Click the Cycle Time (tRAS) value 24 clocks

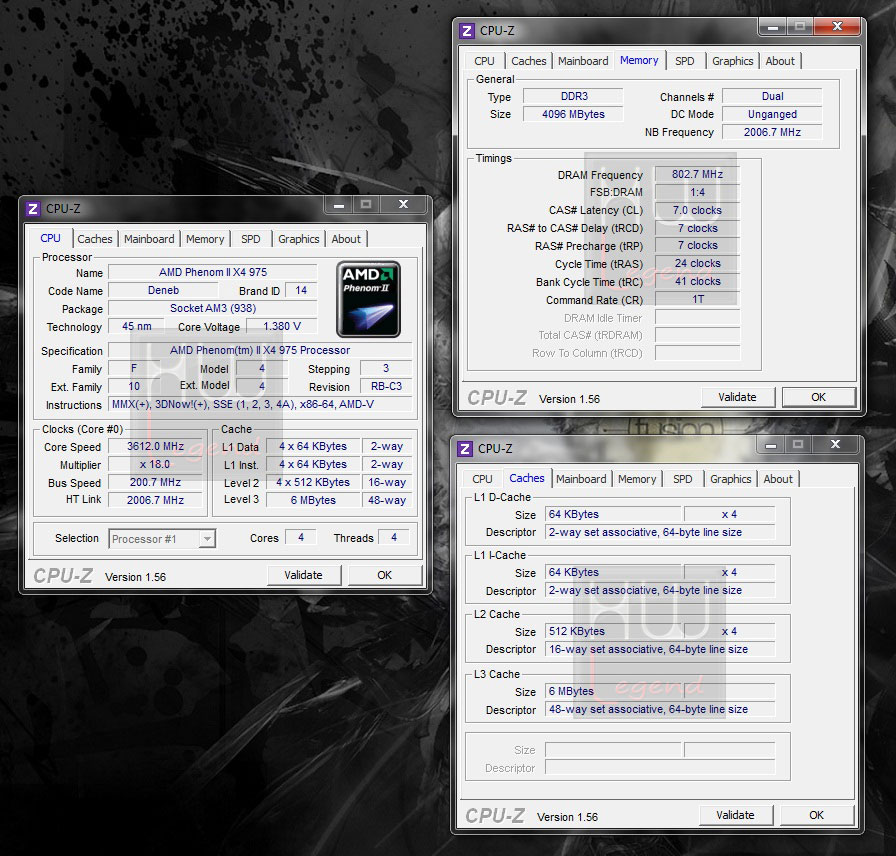click(697, 263)
